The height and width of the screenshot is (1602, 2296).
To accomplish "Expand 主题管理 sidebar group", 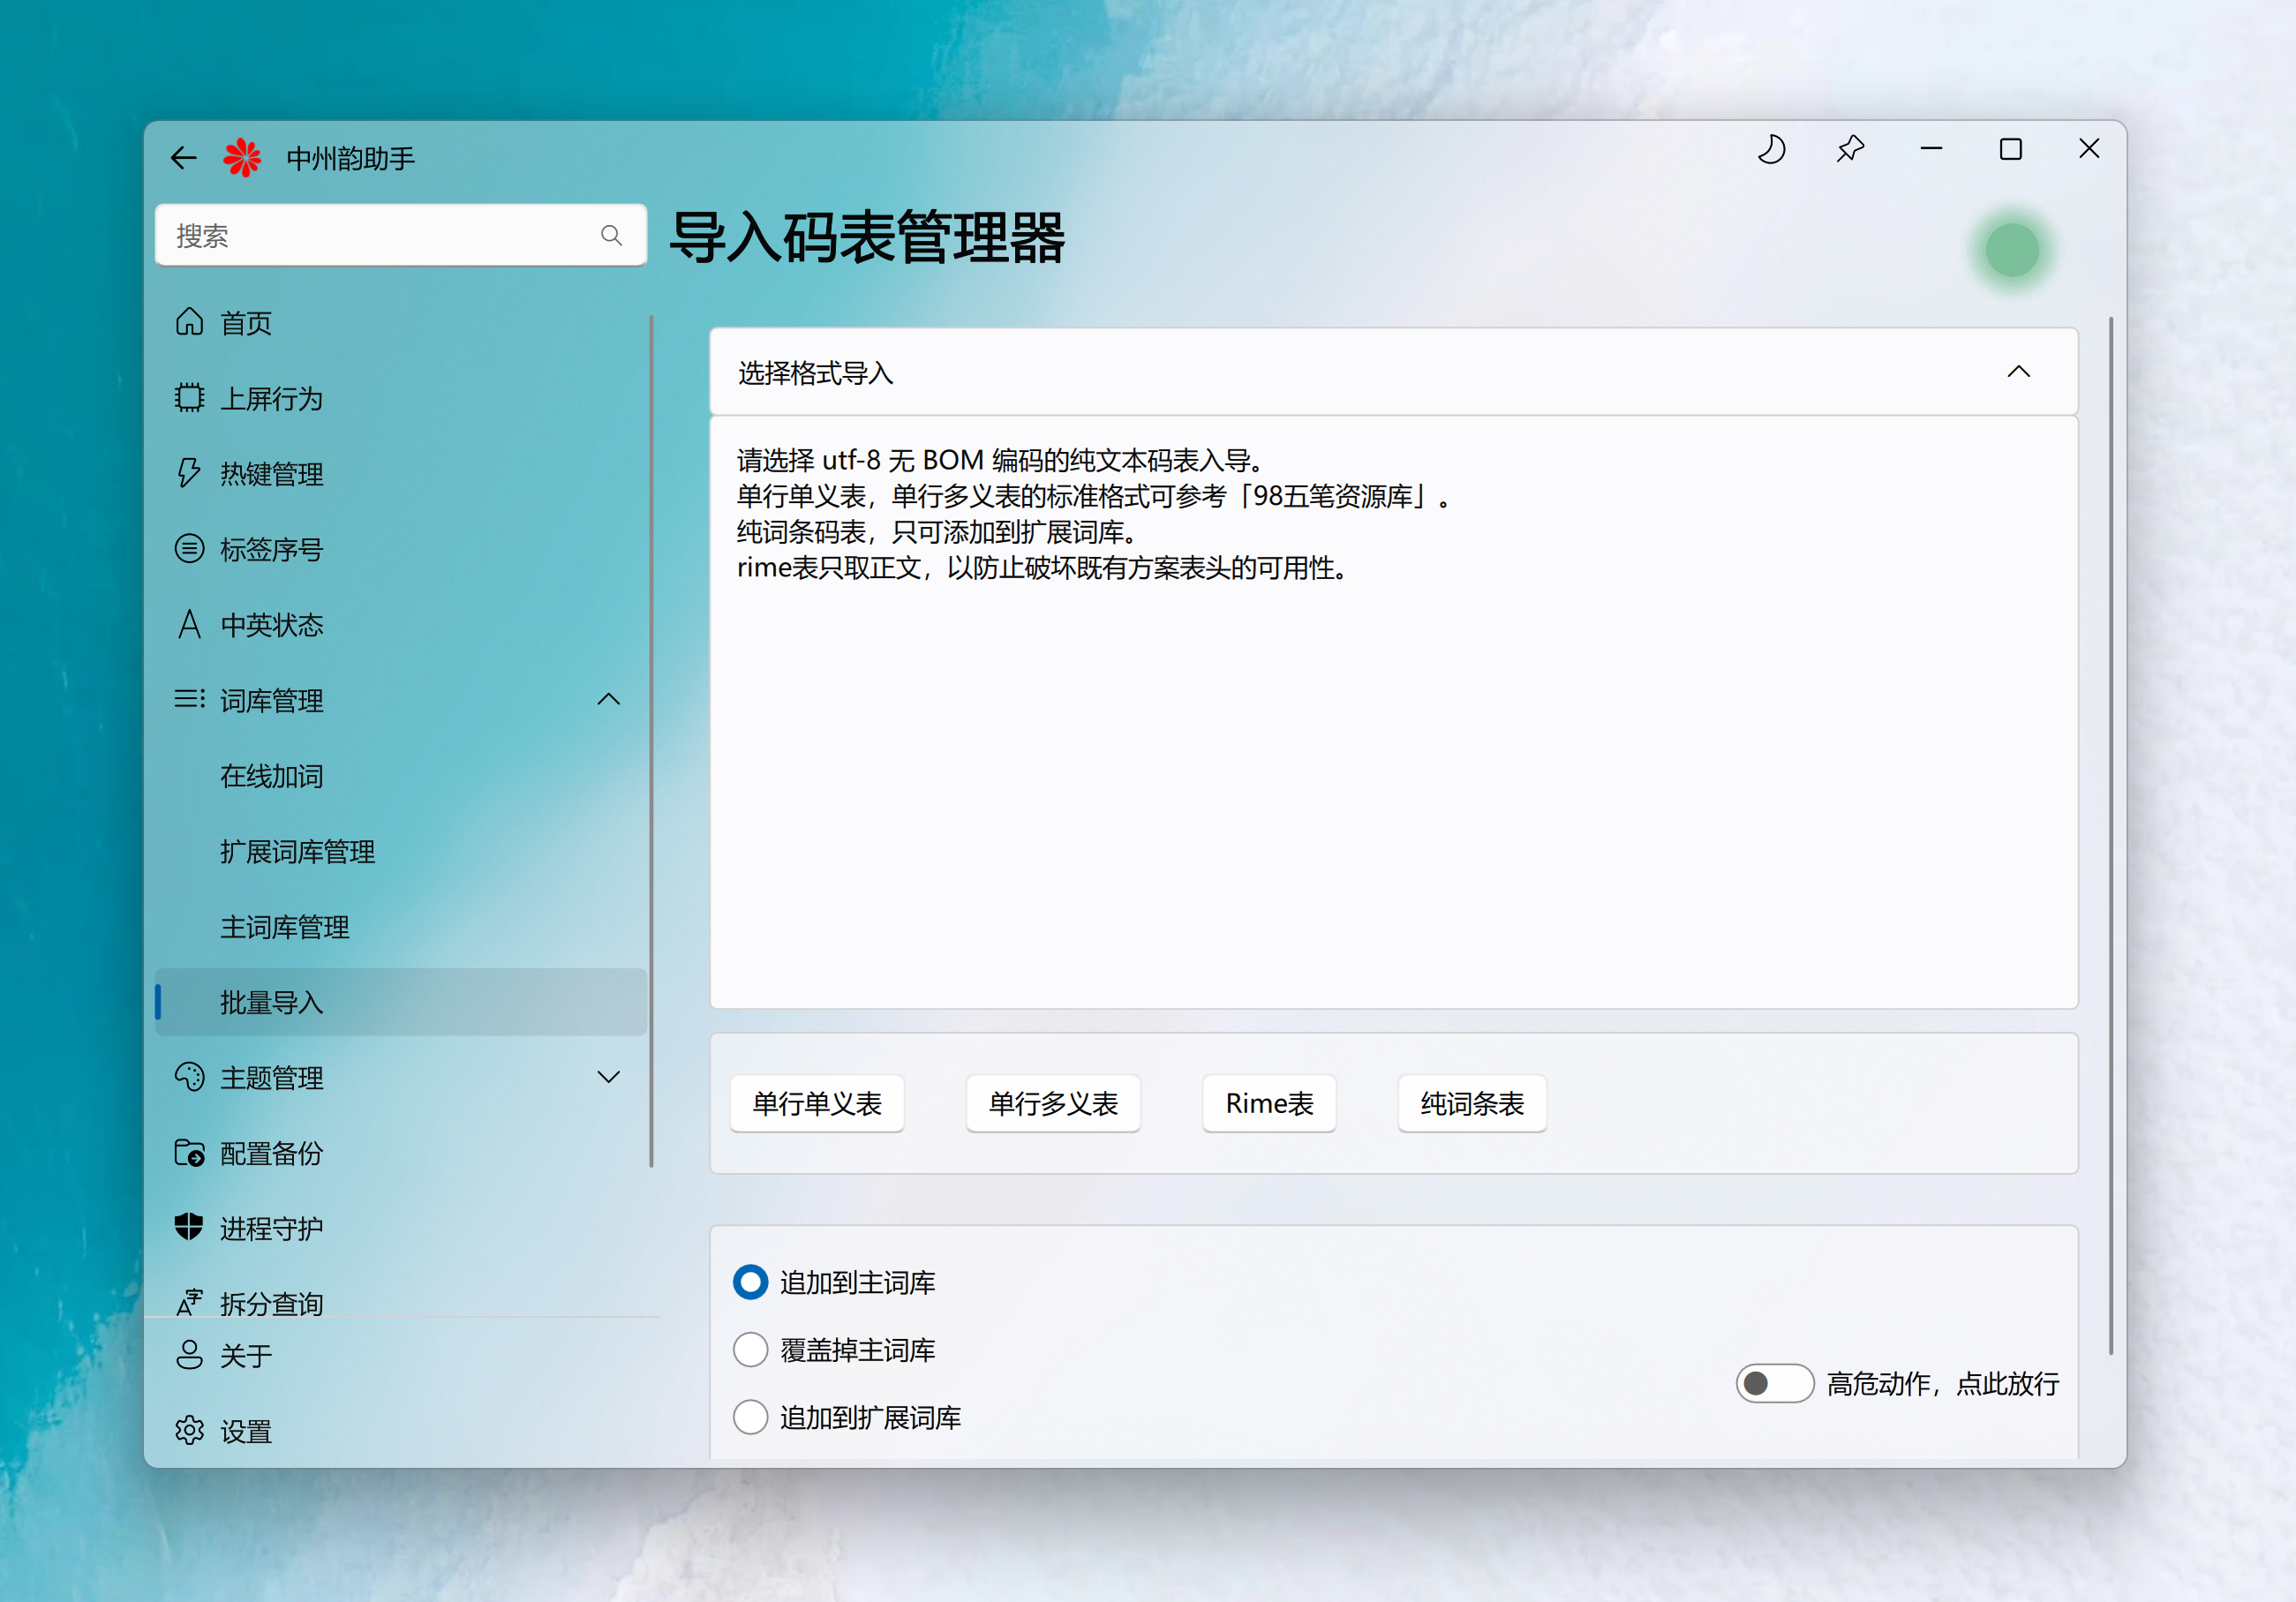I will [x=608, y=1077].
